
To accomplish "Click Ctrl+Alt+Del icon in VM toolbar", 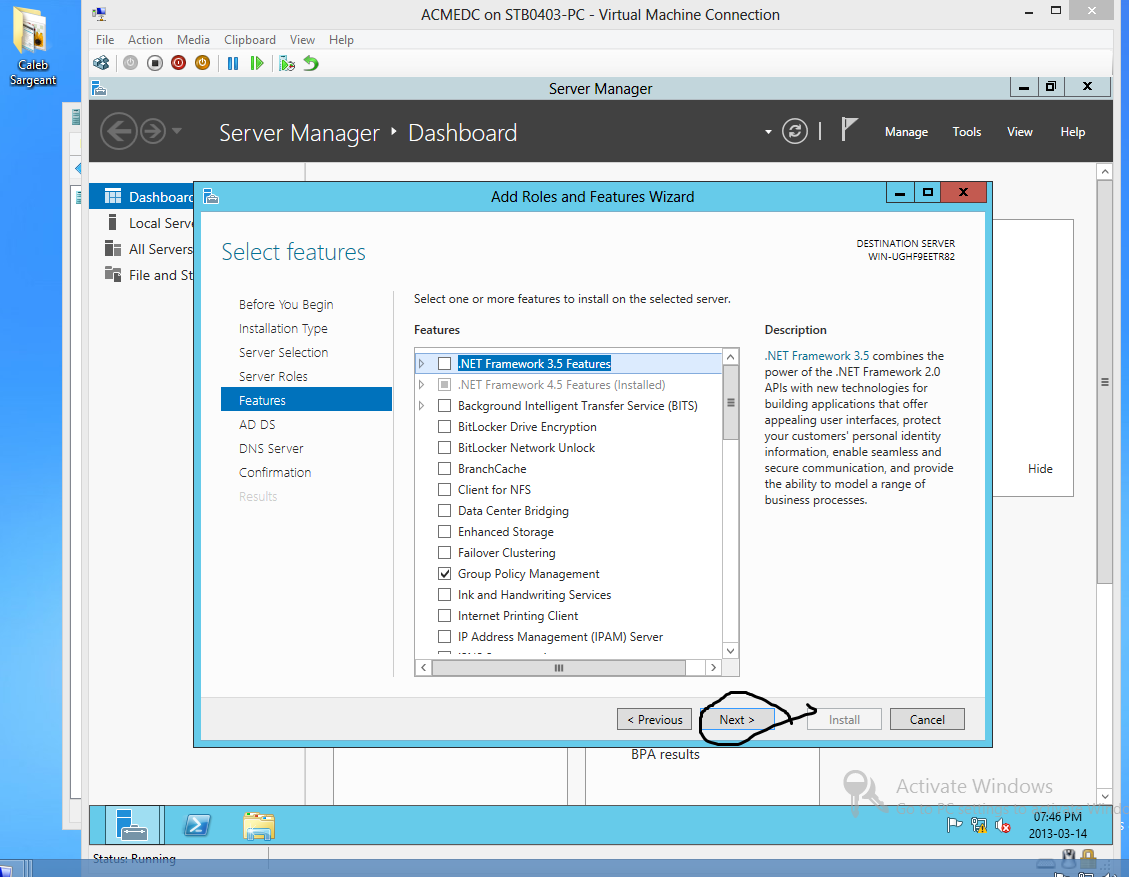I will [x=102, y=63].
